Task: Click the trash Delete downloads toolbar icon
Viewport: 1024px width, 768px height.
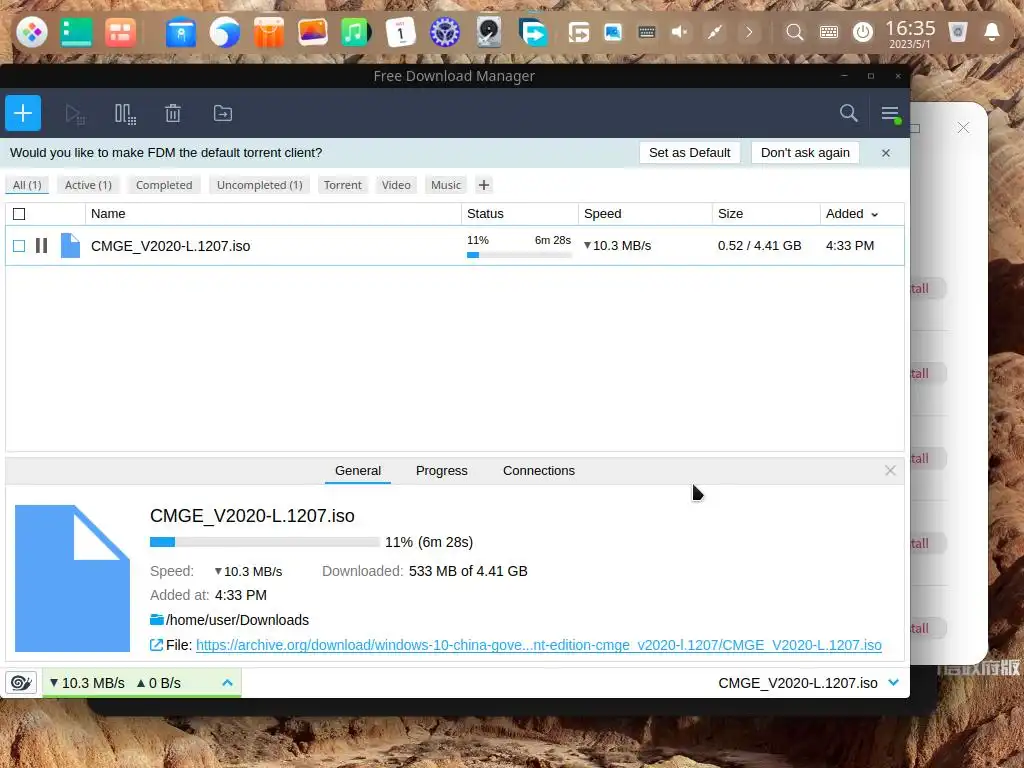Action: point(172,114)
